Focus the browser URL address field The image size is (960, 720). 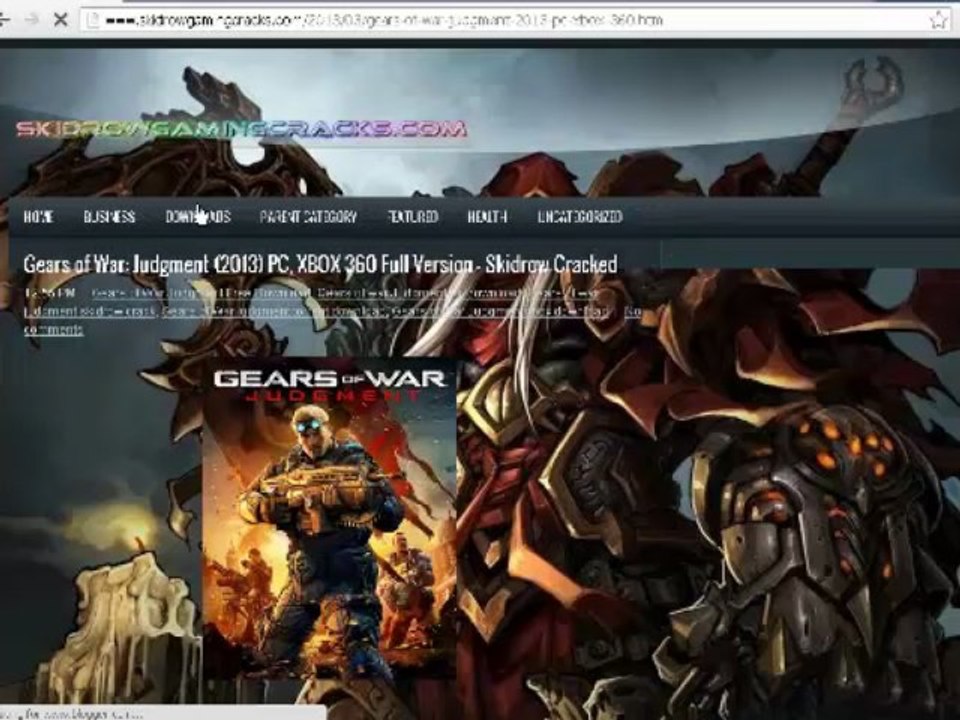pos(514,20)
